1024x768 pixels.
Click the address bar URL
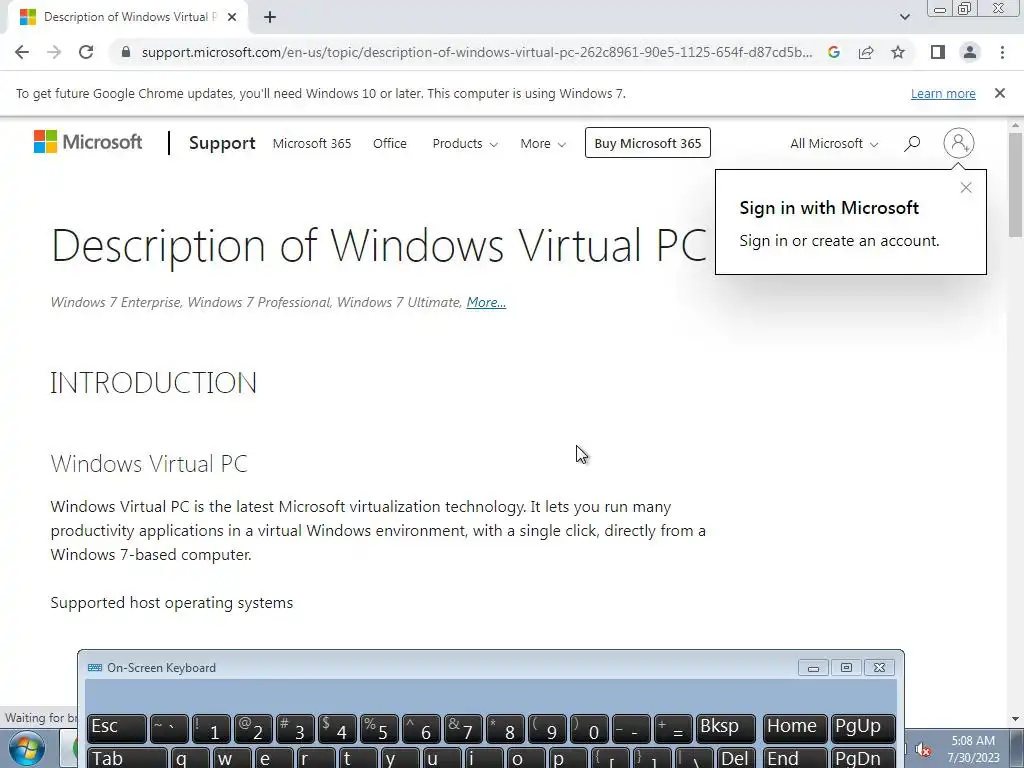(477, 52)
